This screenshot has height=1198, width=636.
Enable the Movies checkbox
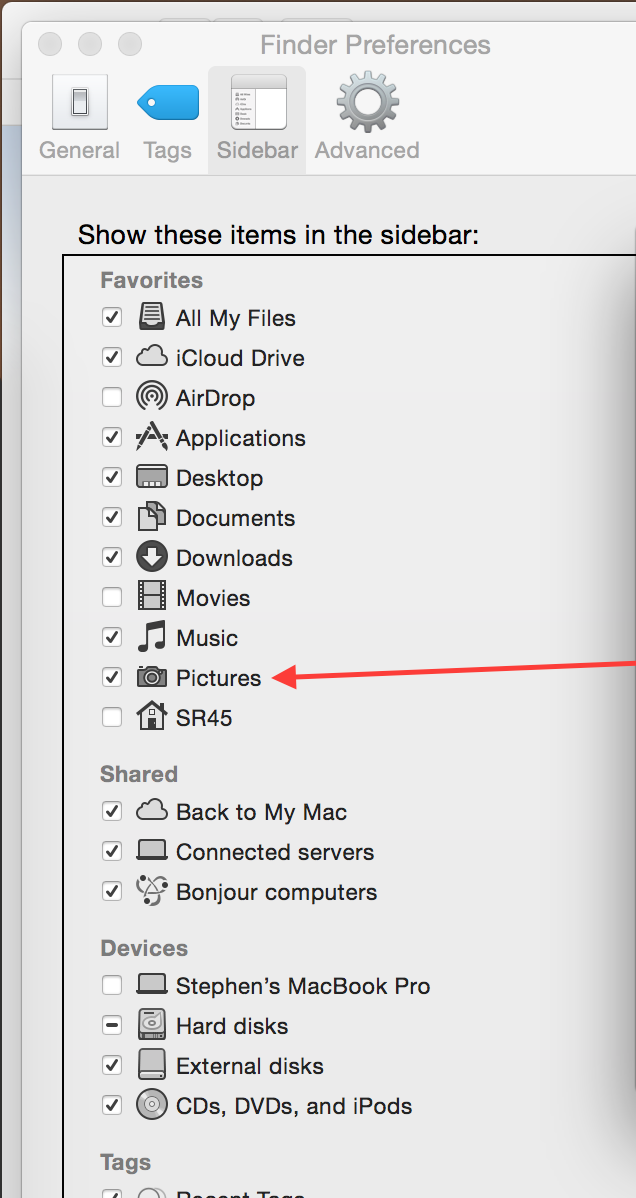[x=112, y=597]
